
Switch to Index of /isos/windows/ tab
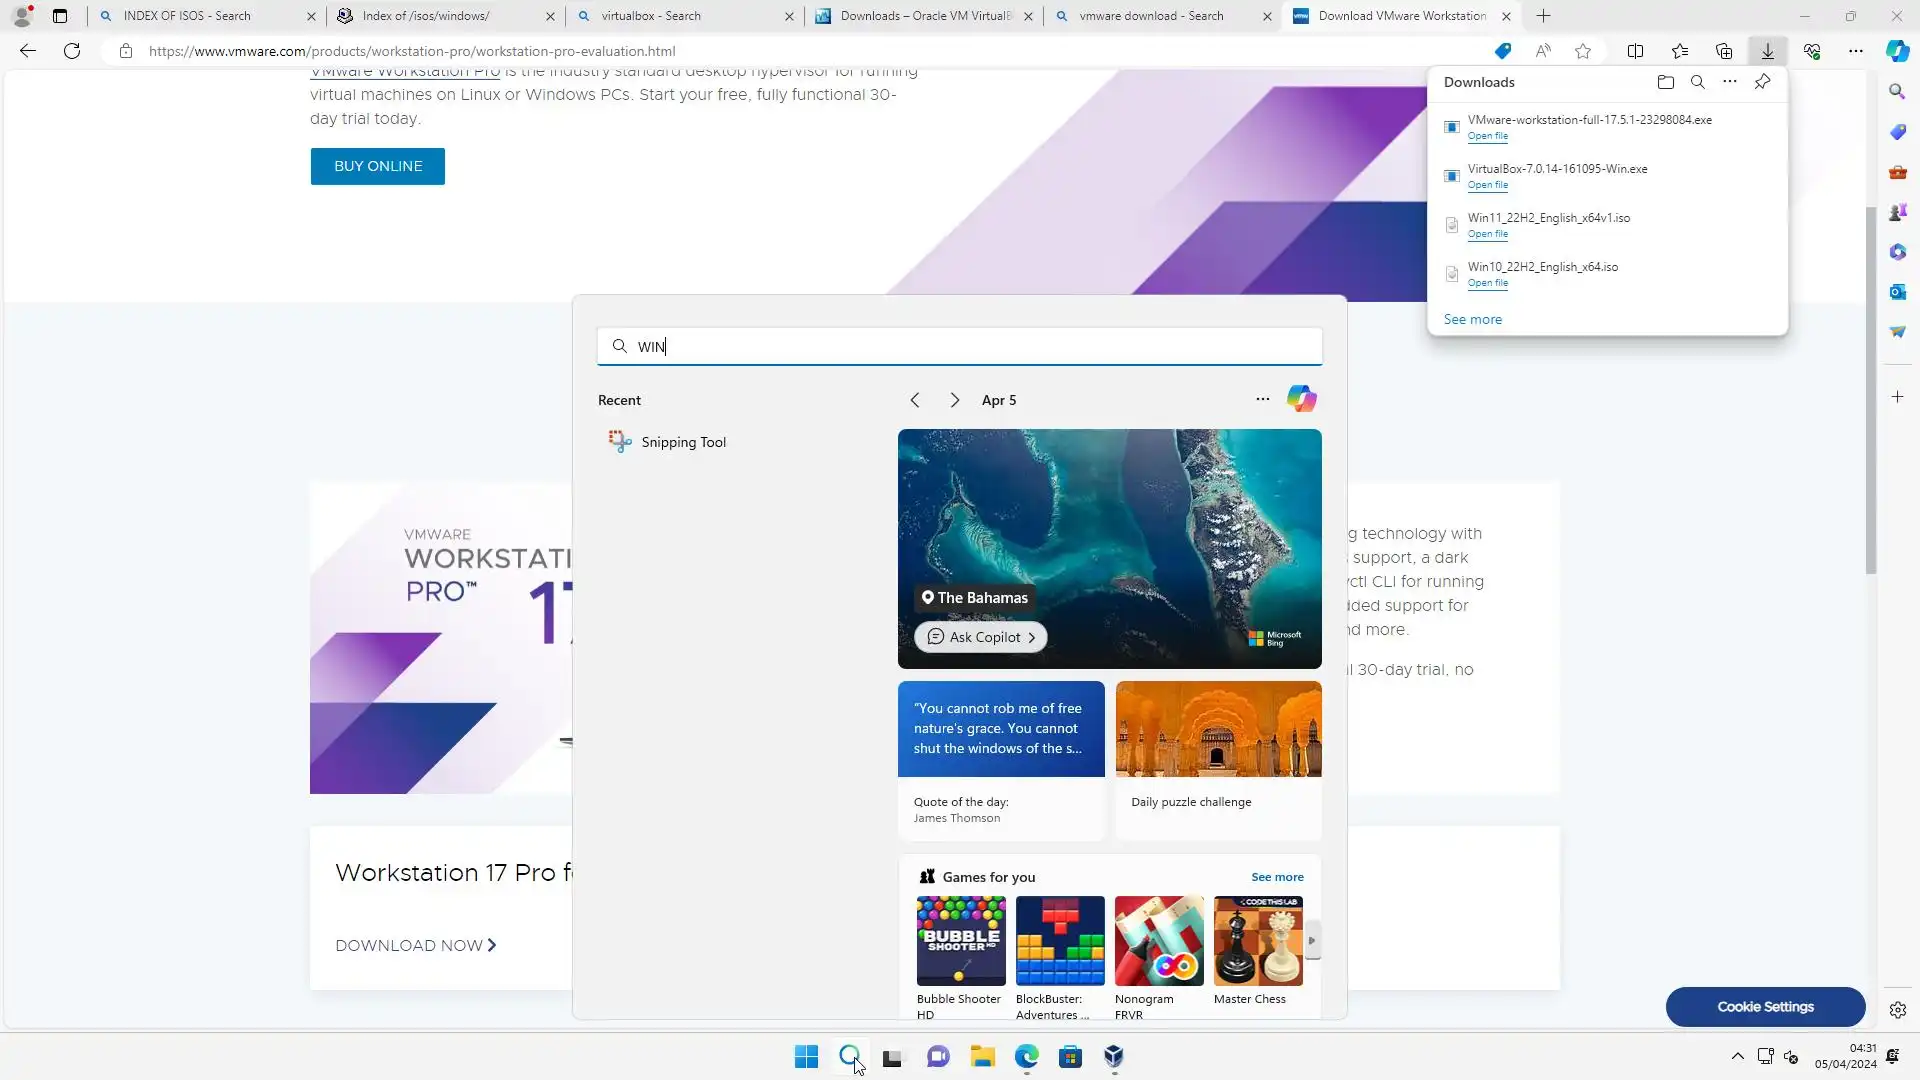coord(427,16)
